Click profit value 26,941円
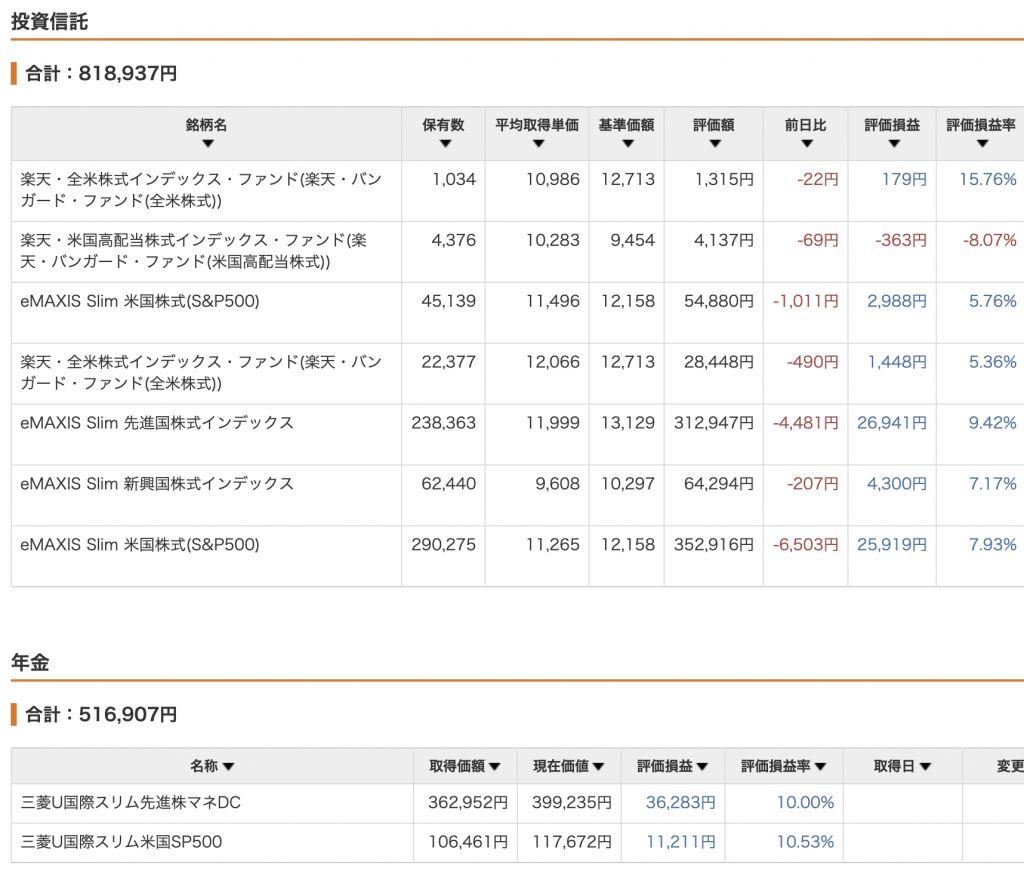Viewport: 1024px width, 887px height. 892,423
